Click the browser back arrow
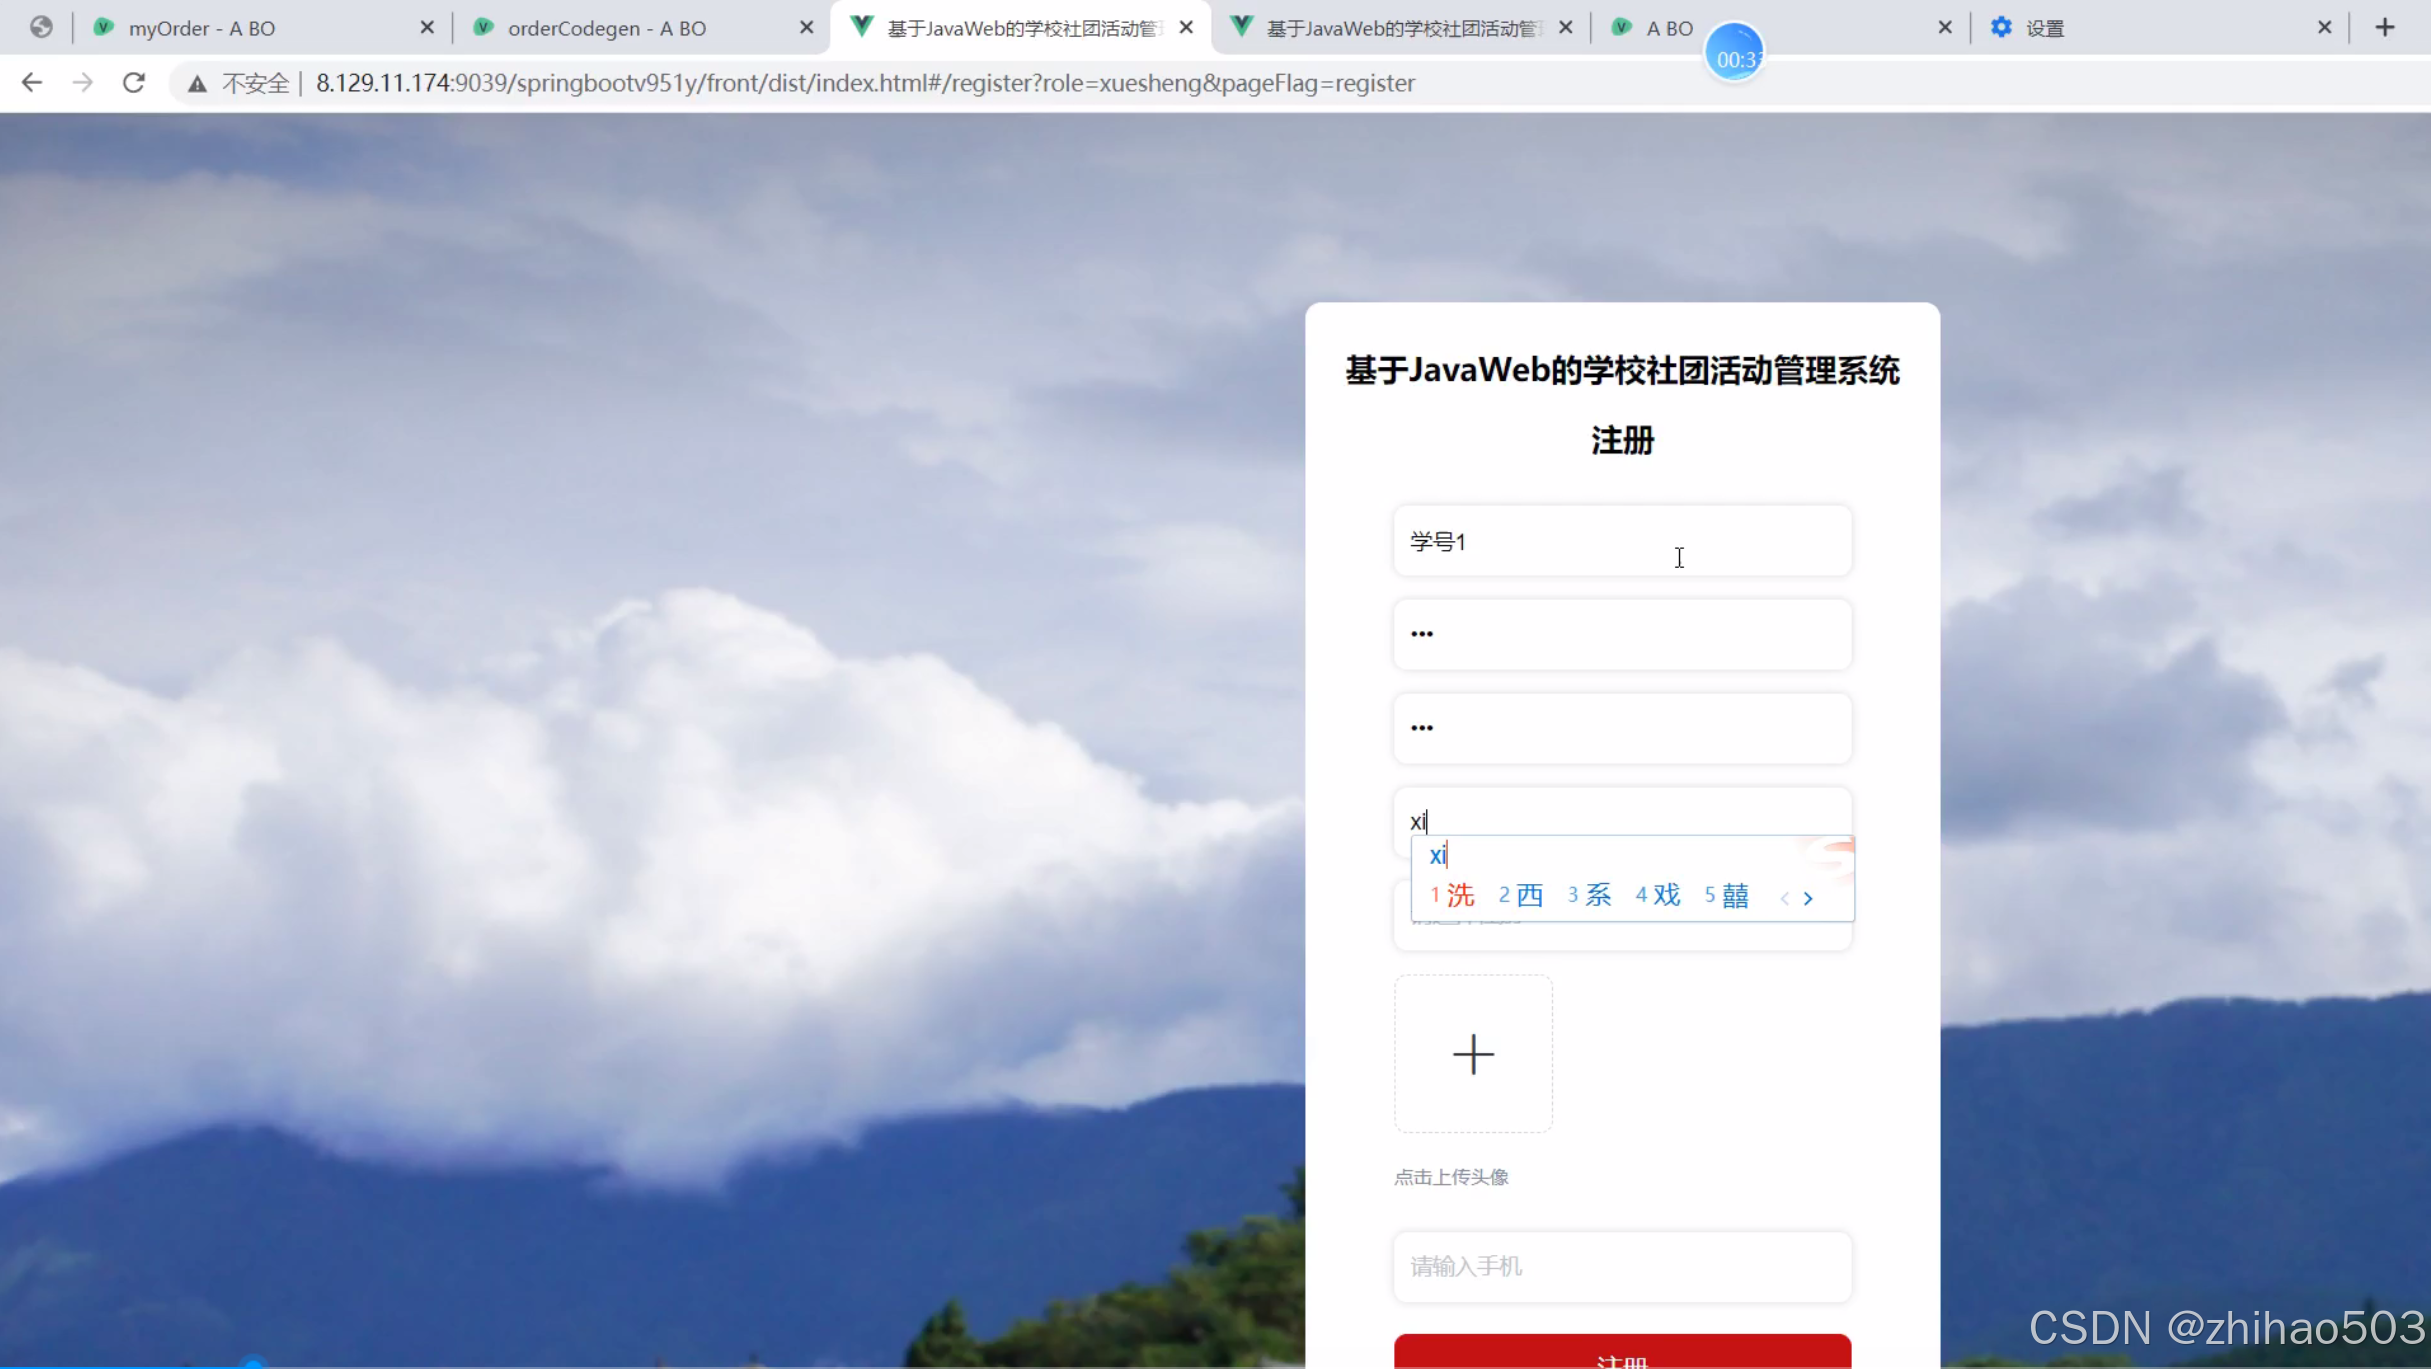Viewport: 2431px width, 1369px height. [32, 83]
